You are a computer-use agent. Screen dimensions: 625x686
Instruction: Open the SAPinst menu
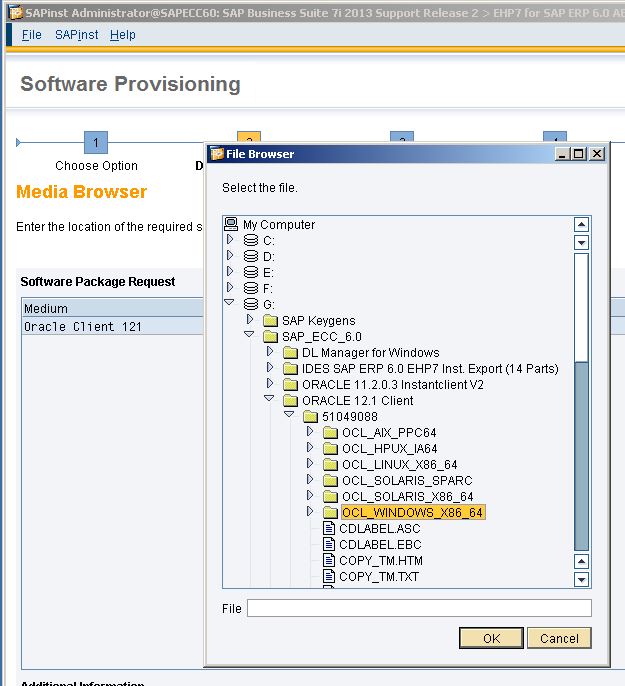point(77,35)
